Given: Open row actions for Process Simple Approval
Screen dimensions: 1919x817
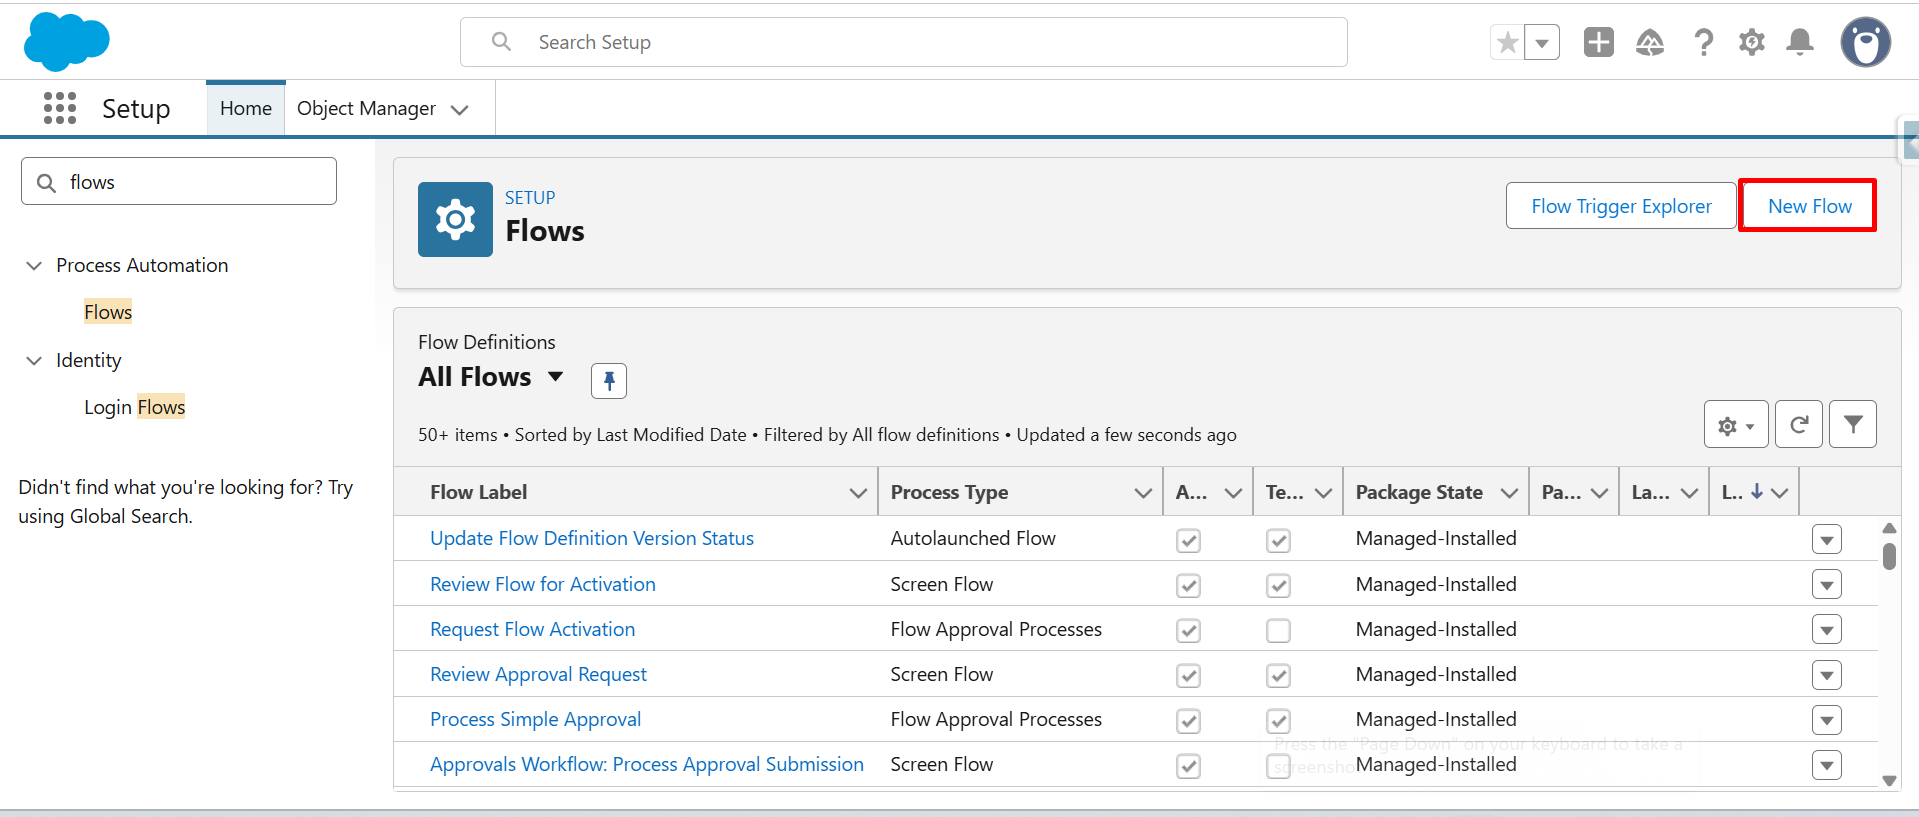Looking at the screenshot, I should click(1827, 720).
